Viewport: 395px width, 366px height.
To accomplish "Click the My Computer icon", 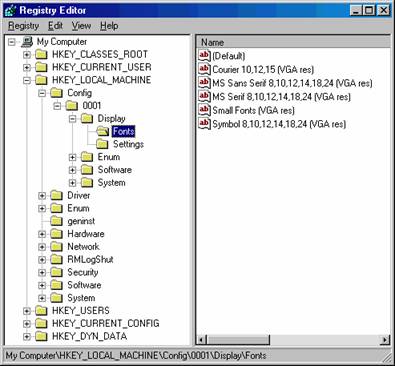I will click(x=27, y=42).
